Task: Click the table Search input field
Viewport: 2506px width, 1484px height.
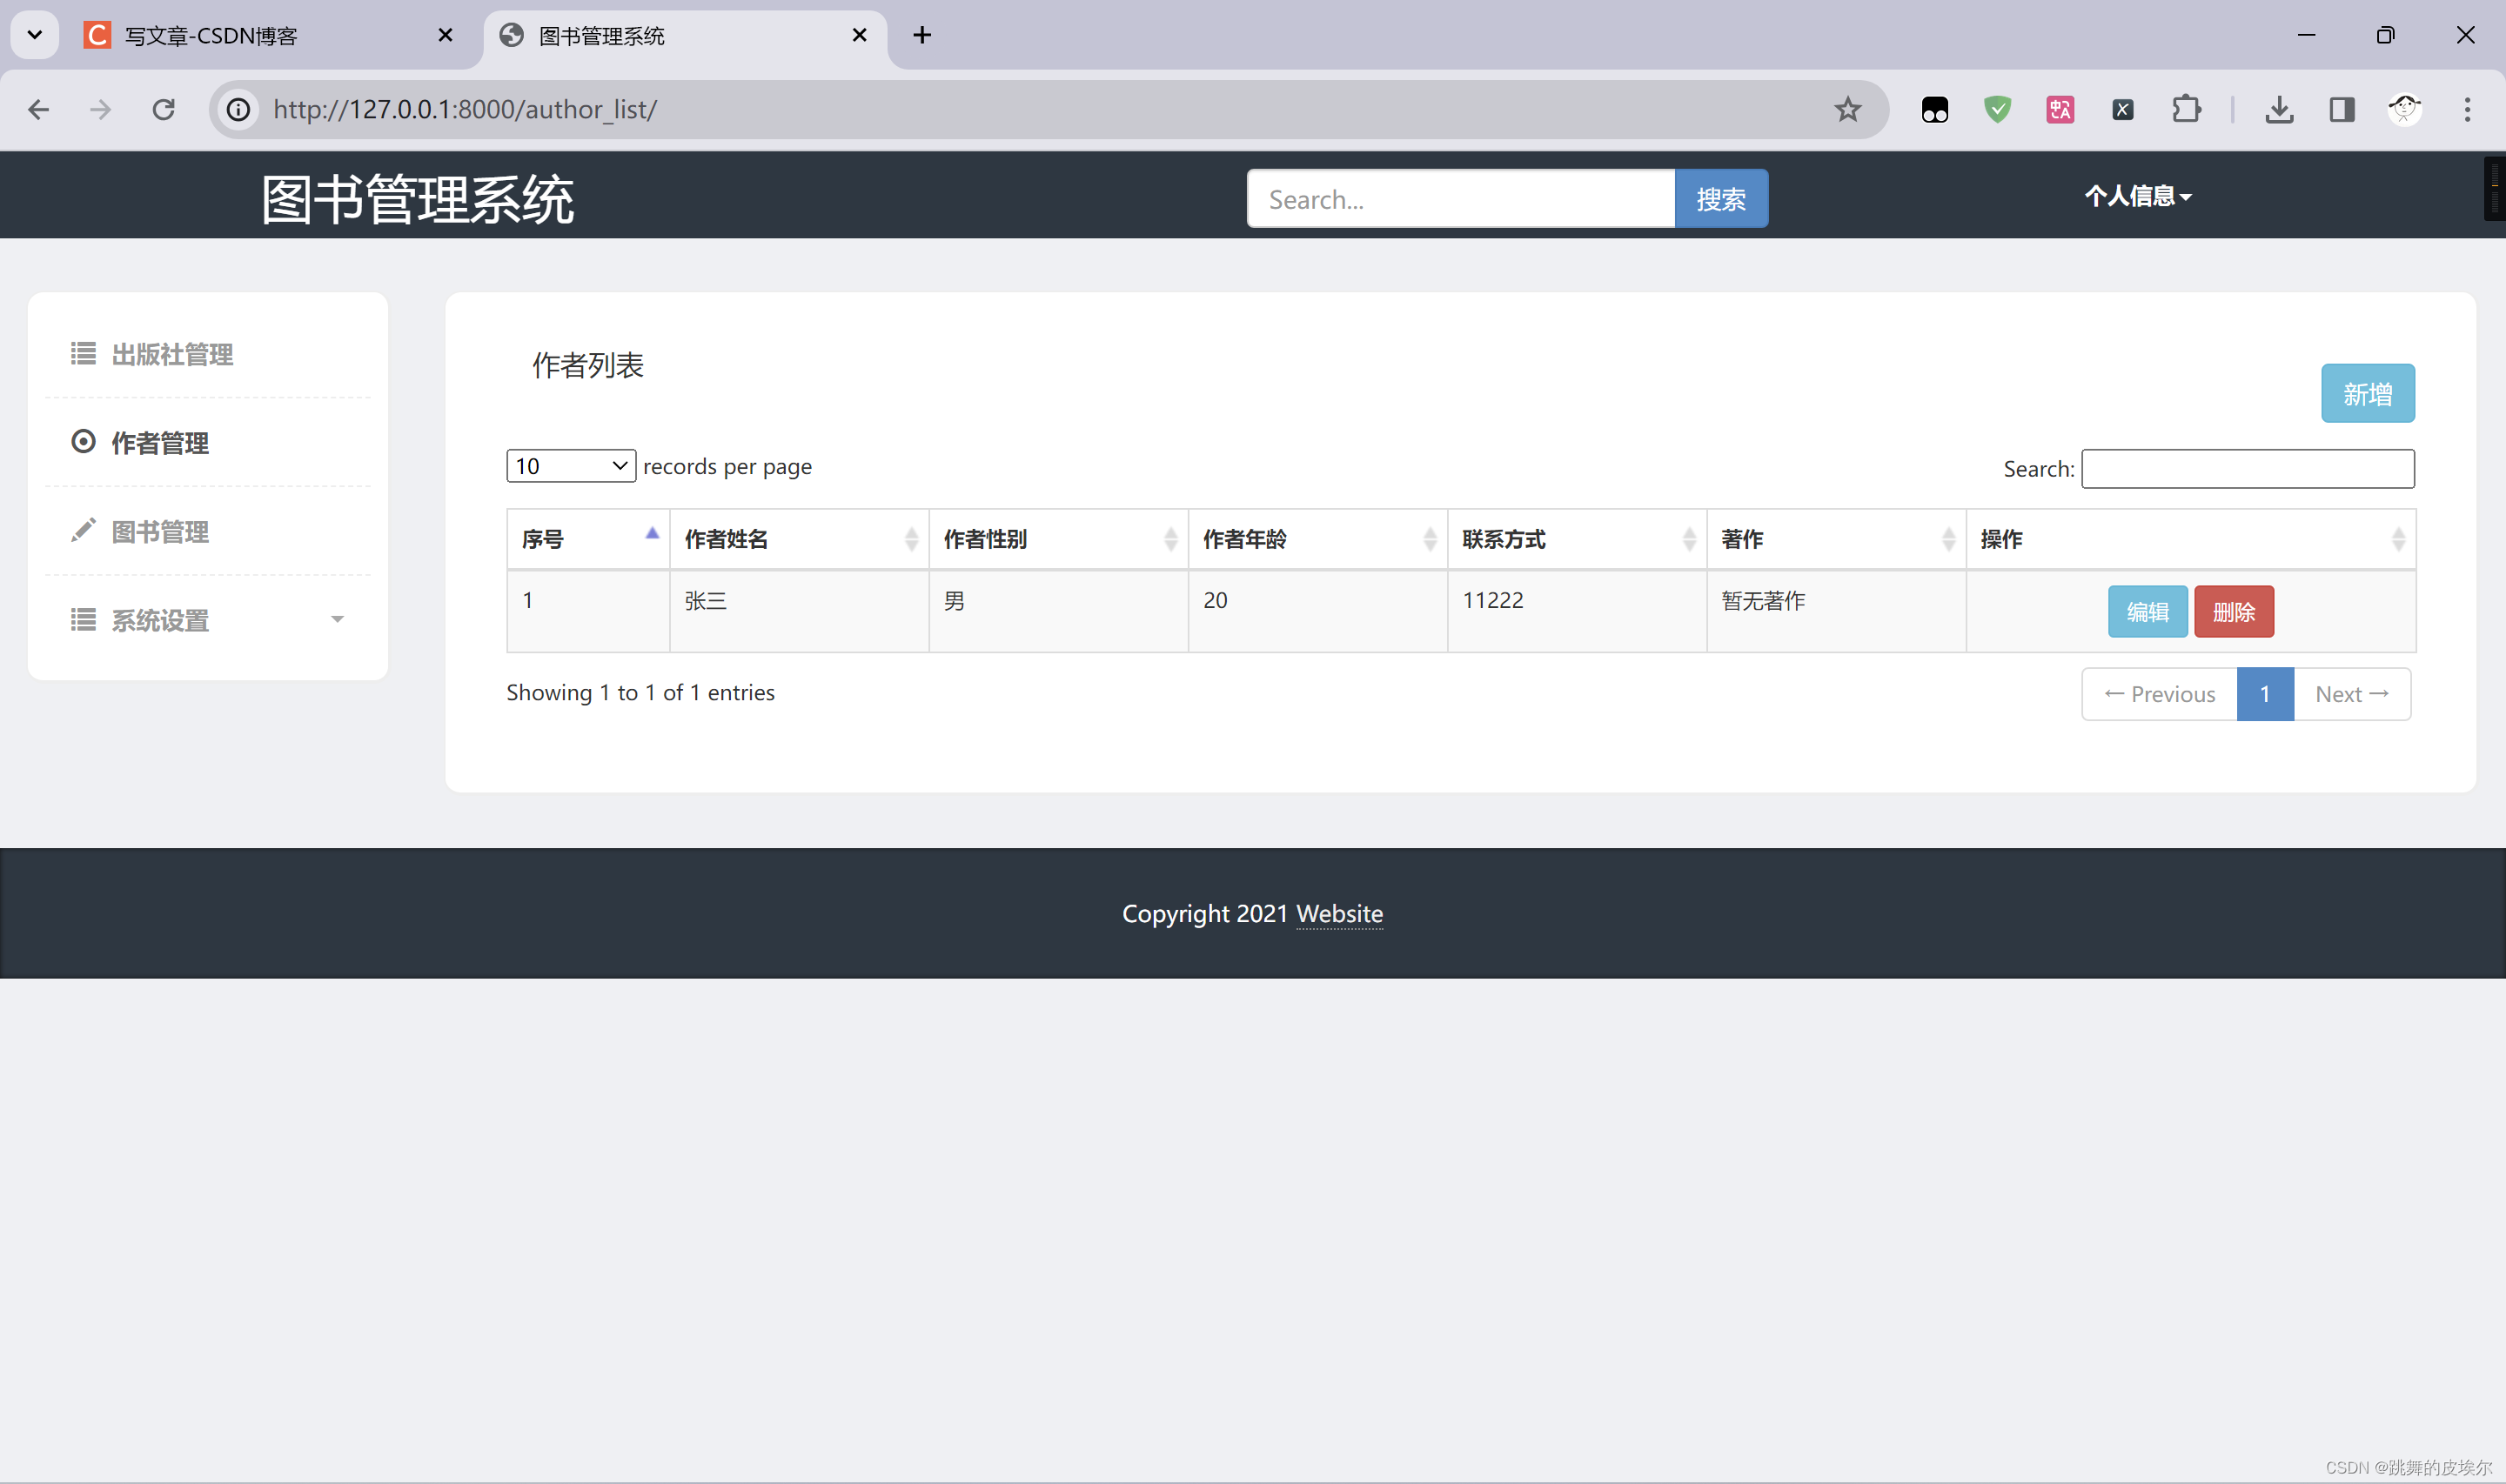Action: point(2247,469)
